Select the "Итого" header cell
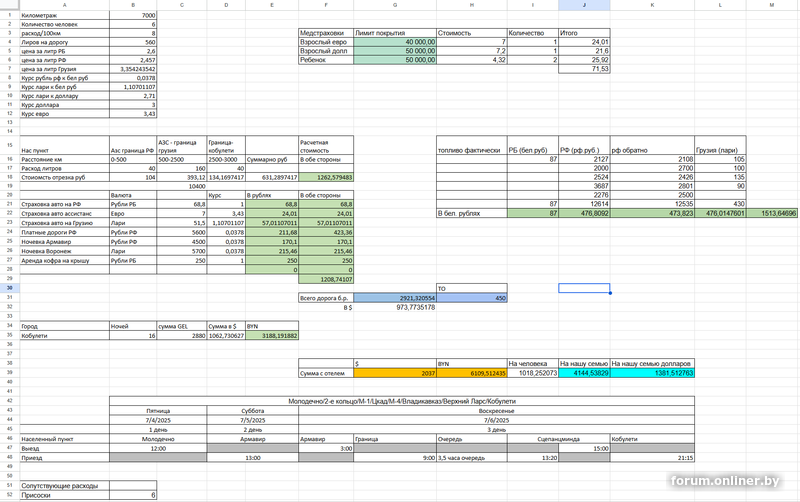This screenshot has height=502, width=800. click(584, 33)
